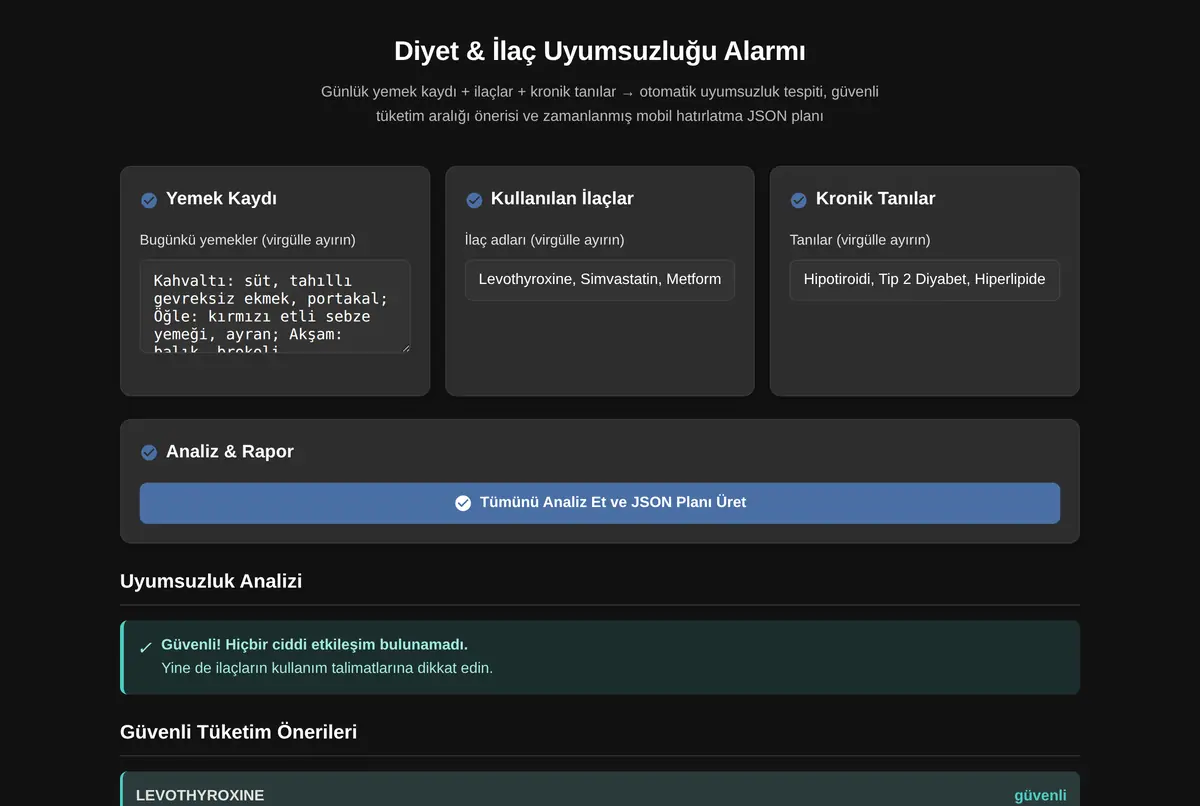Click label Bugünkü yemekler (virgülle ayırın)

tap(248, 240)
